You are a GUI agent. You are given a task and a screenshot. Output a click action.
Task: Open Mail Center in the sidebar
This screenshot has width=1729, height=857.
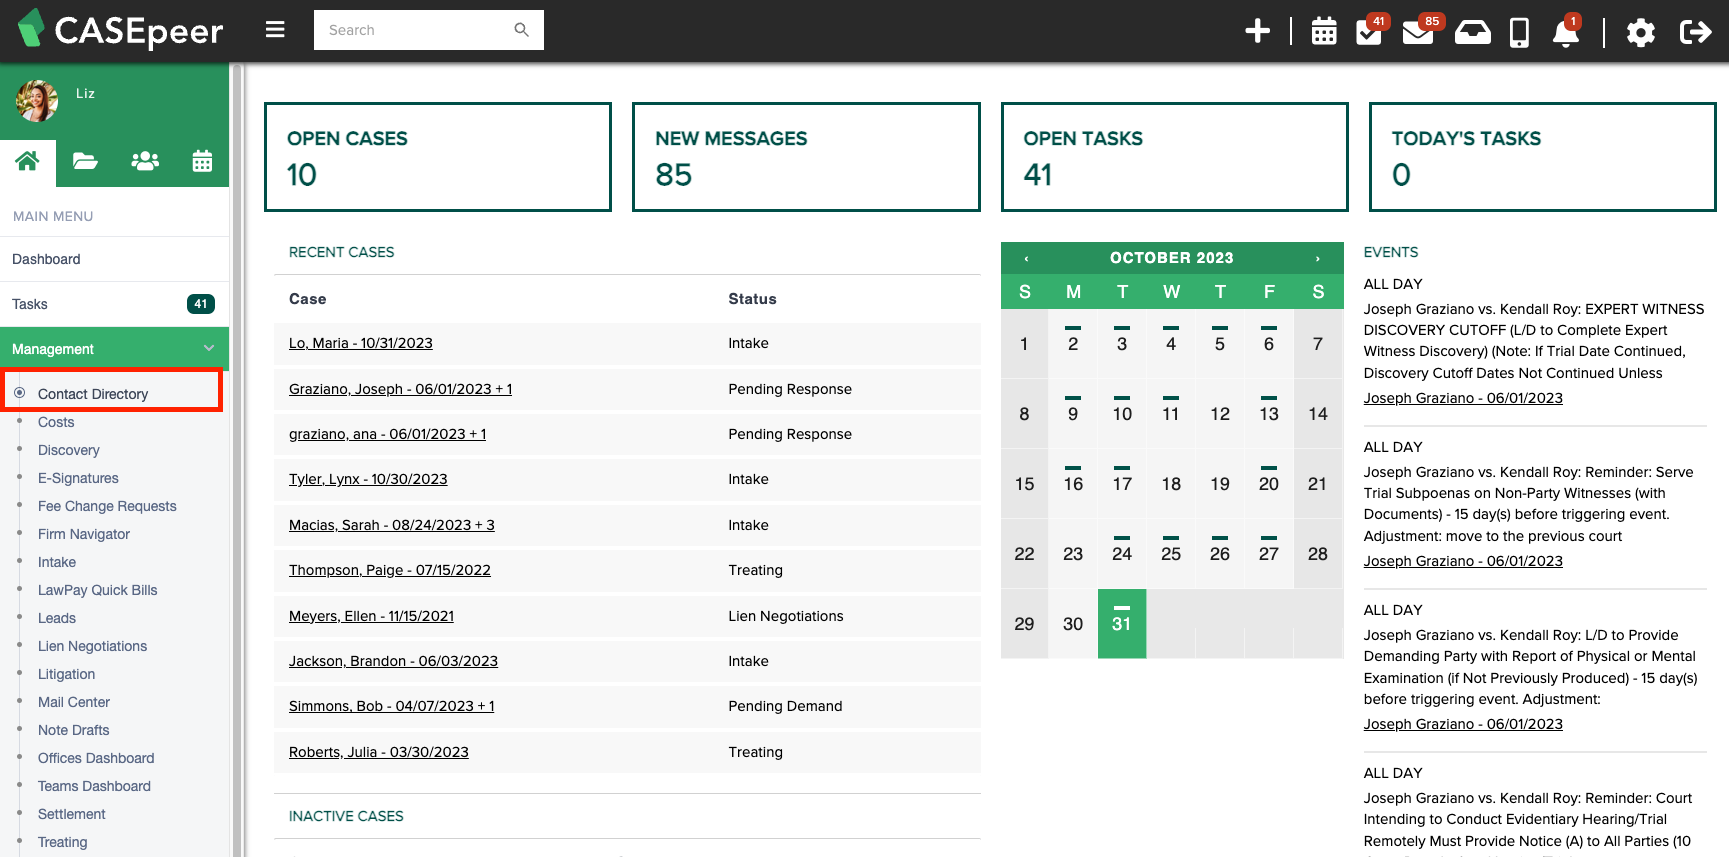click(74, 702)
